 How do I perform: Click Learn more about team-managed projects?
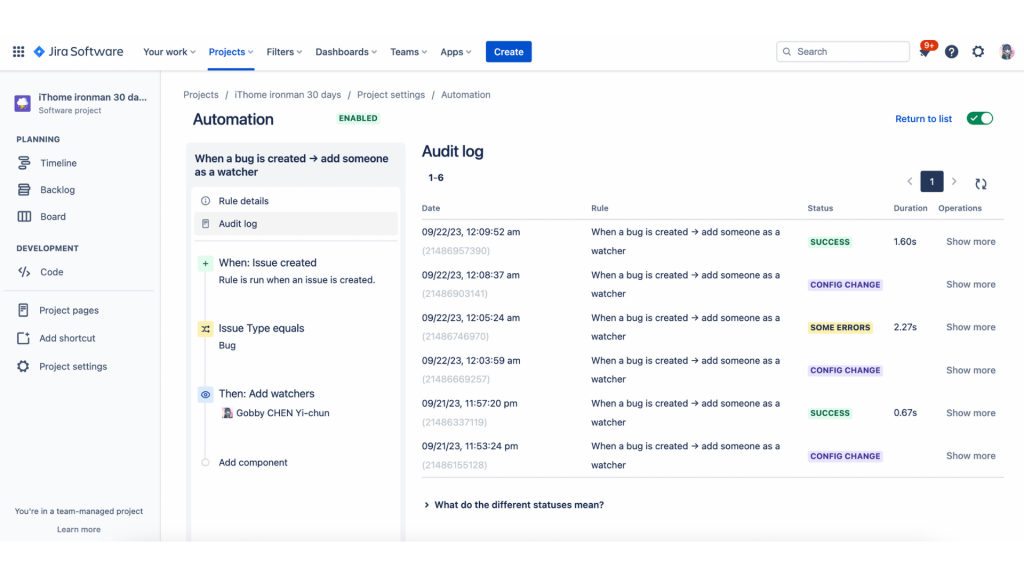point(78,530)
